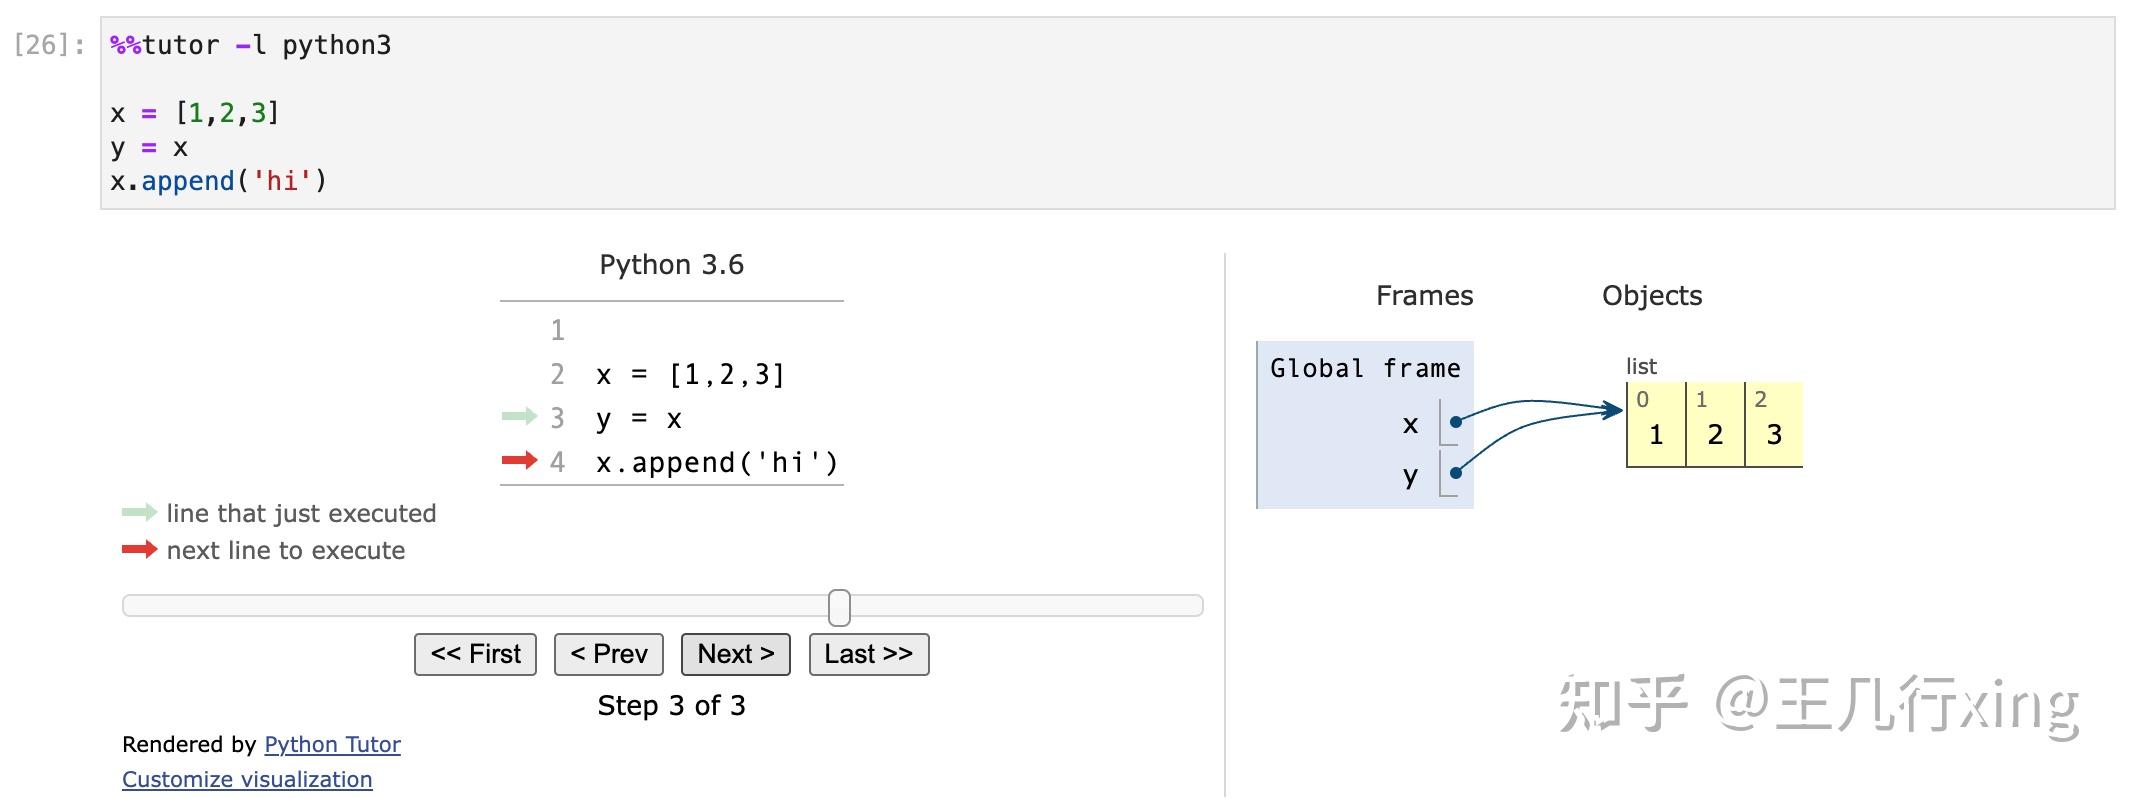Click the x.append('hi') line in visualizer
Viewport: 2132px width, 798px height.
716,462
